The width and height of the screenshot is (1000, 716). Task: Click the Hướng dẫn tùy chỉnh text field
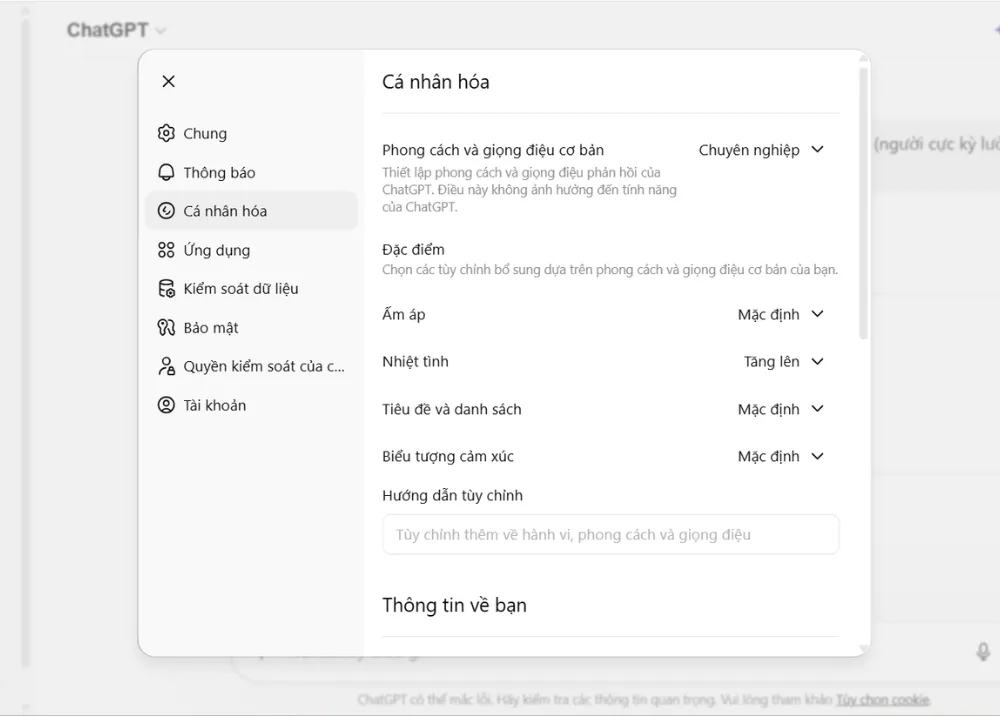pos(610,534)
